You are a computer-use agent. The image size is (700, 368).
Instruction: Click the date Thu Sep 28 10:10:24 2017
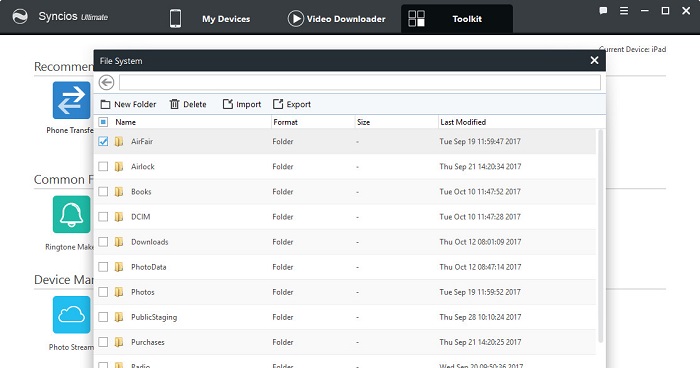pos(480,317)
